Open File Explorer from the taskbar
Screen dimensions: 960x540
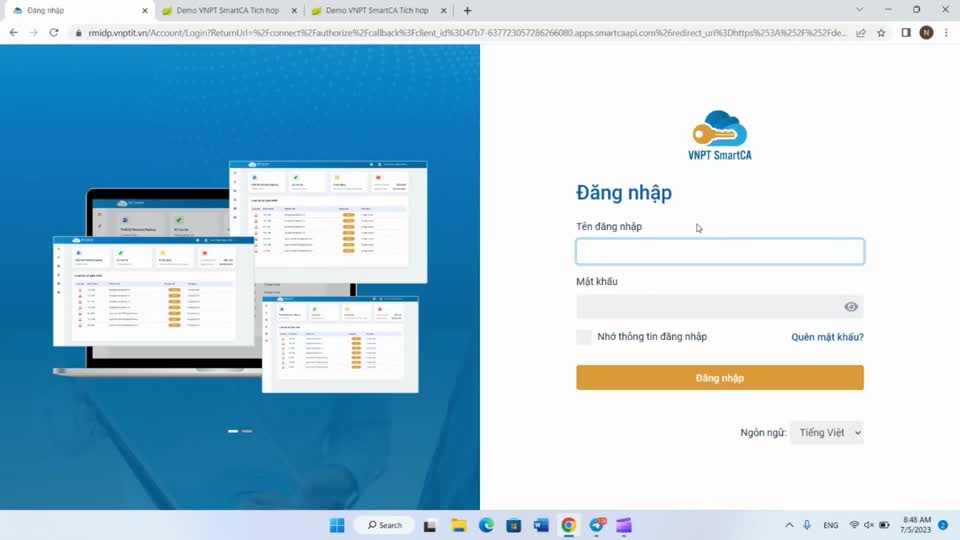[x=459, y=525]
